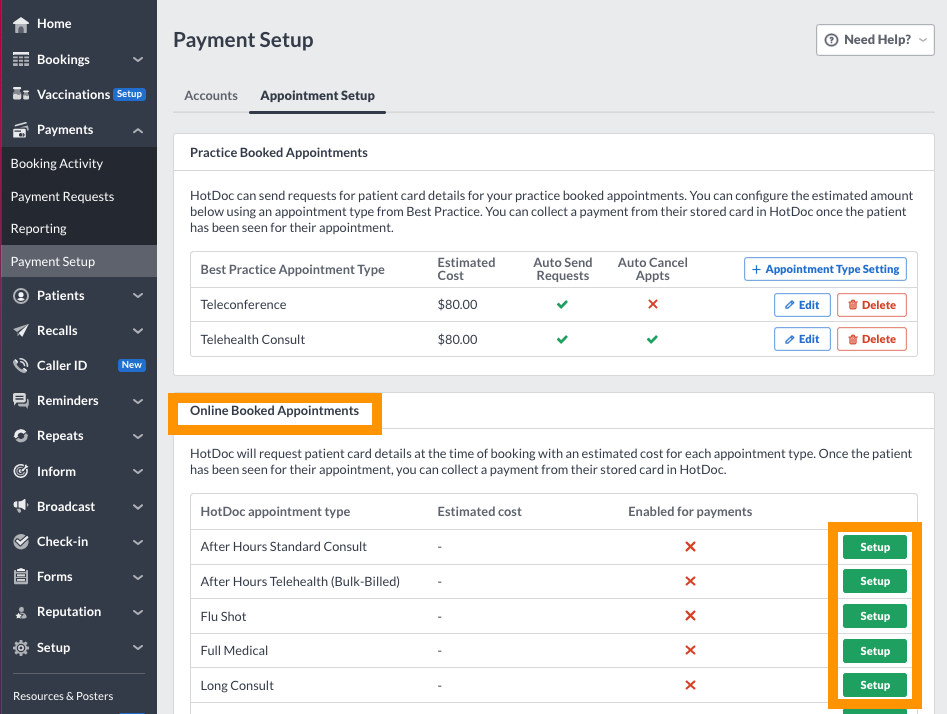Viewport: 947px width, 714px height.
Task: Click the Forms clipboard icon
Action: point(21,576)
